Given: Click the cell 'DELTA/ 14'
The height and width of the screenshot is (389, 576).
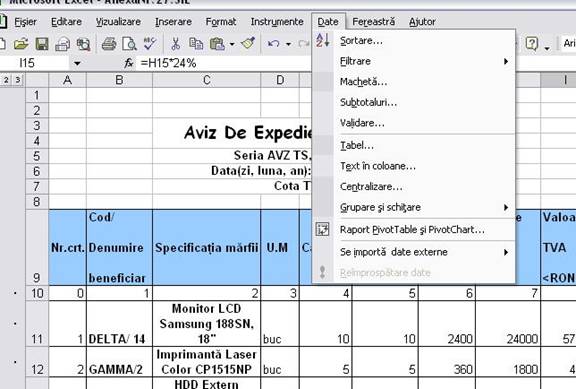Looking at the screenshot, I should point(119,324).
